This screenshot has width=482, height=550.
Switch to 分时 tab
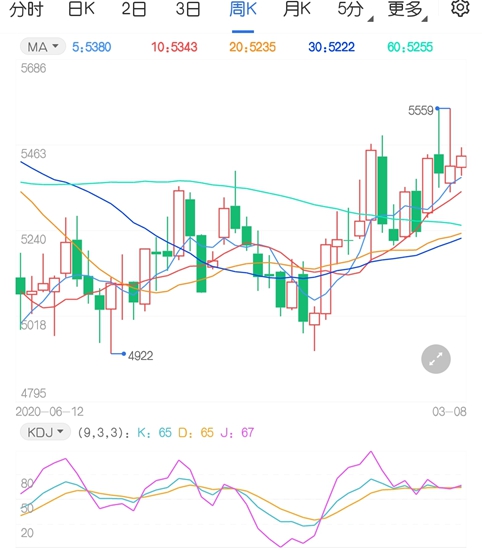click(26, 9)
